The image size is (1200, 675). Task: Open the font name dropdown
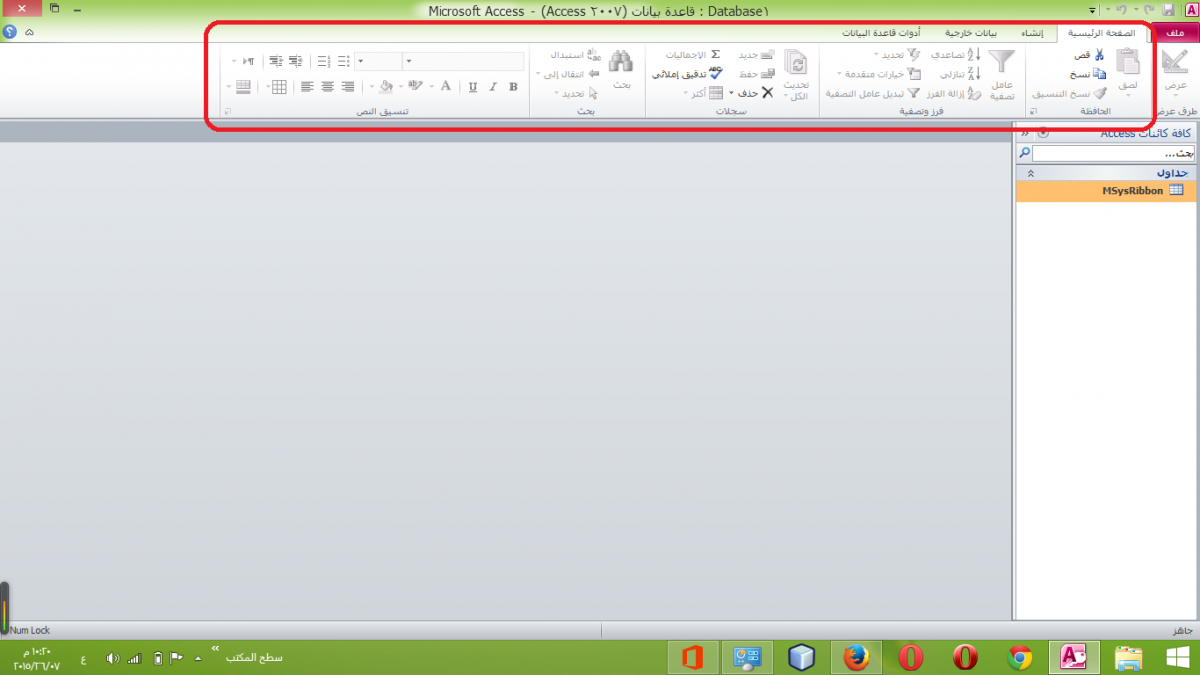point(408,61)
